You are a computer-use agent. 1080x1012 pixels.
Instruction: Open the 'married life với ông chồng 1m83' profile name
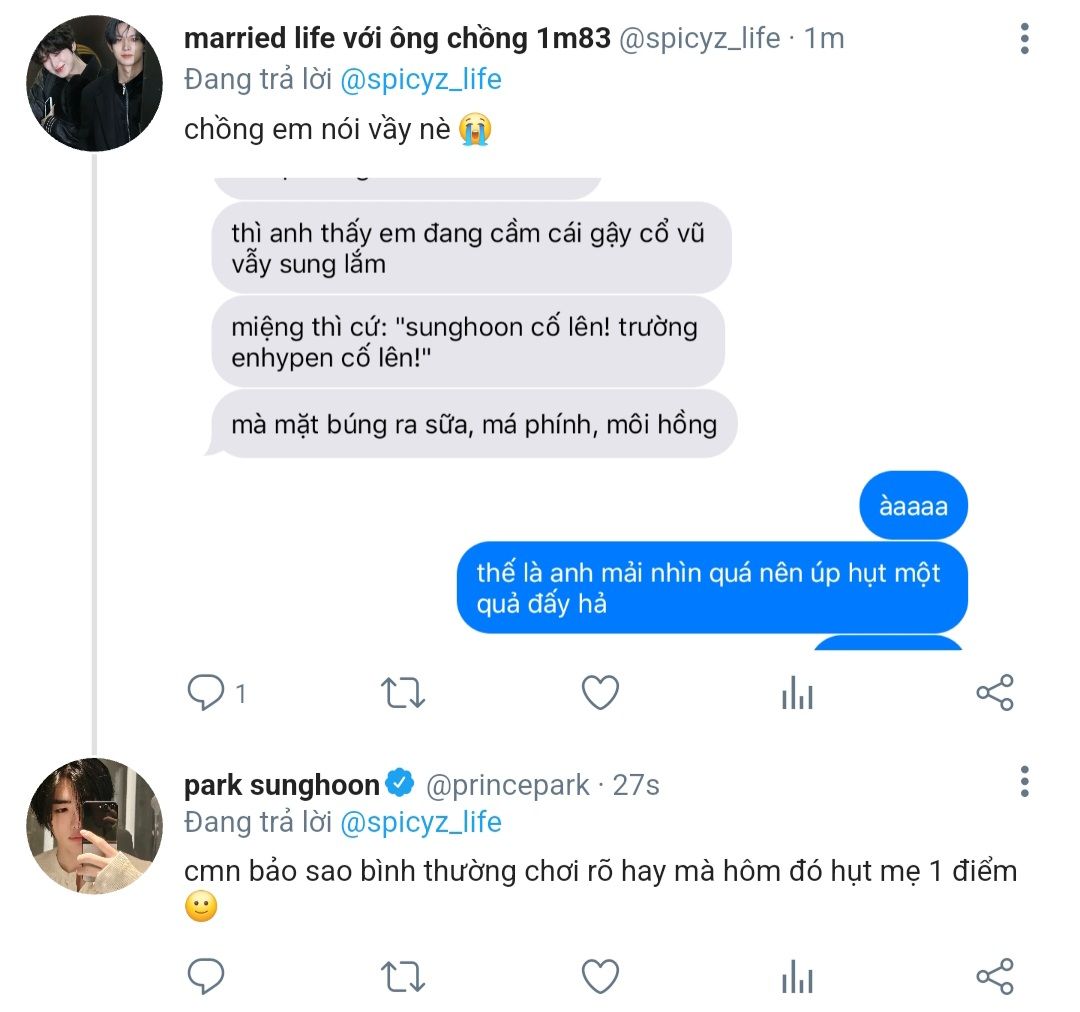pos(397,38)
